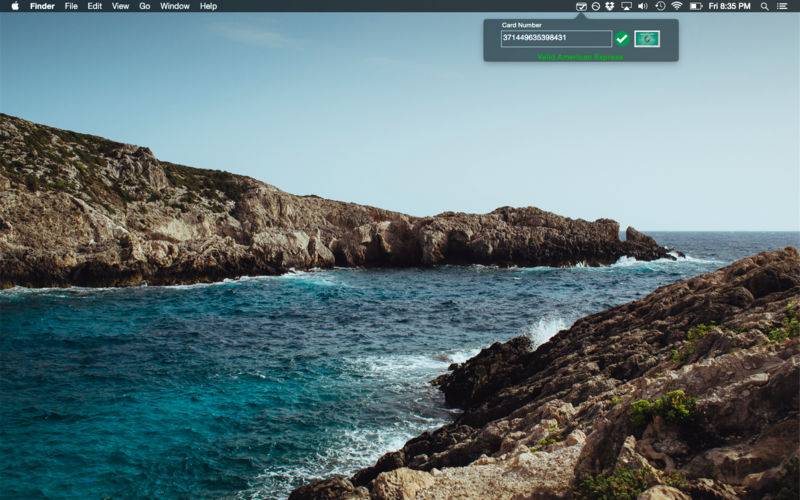Open the Dropbox menu bar icon
800x500 pixels.
610,6
